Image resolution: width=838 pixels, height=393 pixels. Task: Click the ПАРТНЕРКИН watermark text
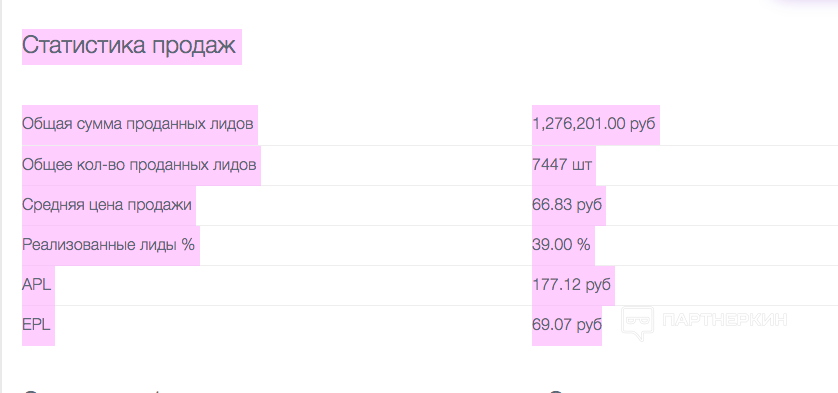click(x=725, y=320)
